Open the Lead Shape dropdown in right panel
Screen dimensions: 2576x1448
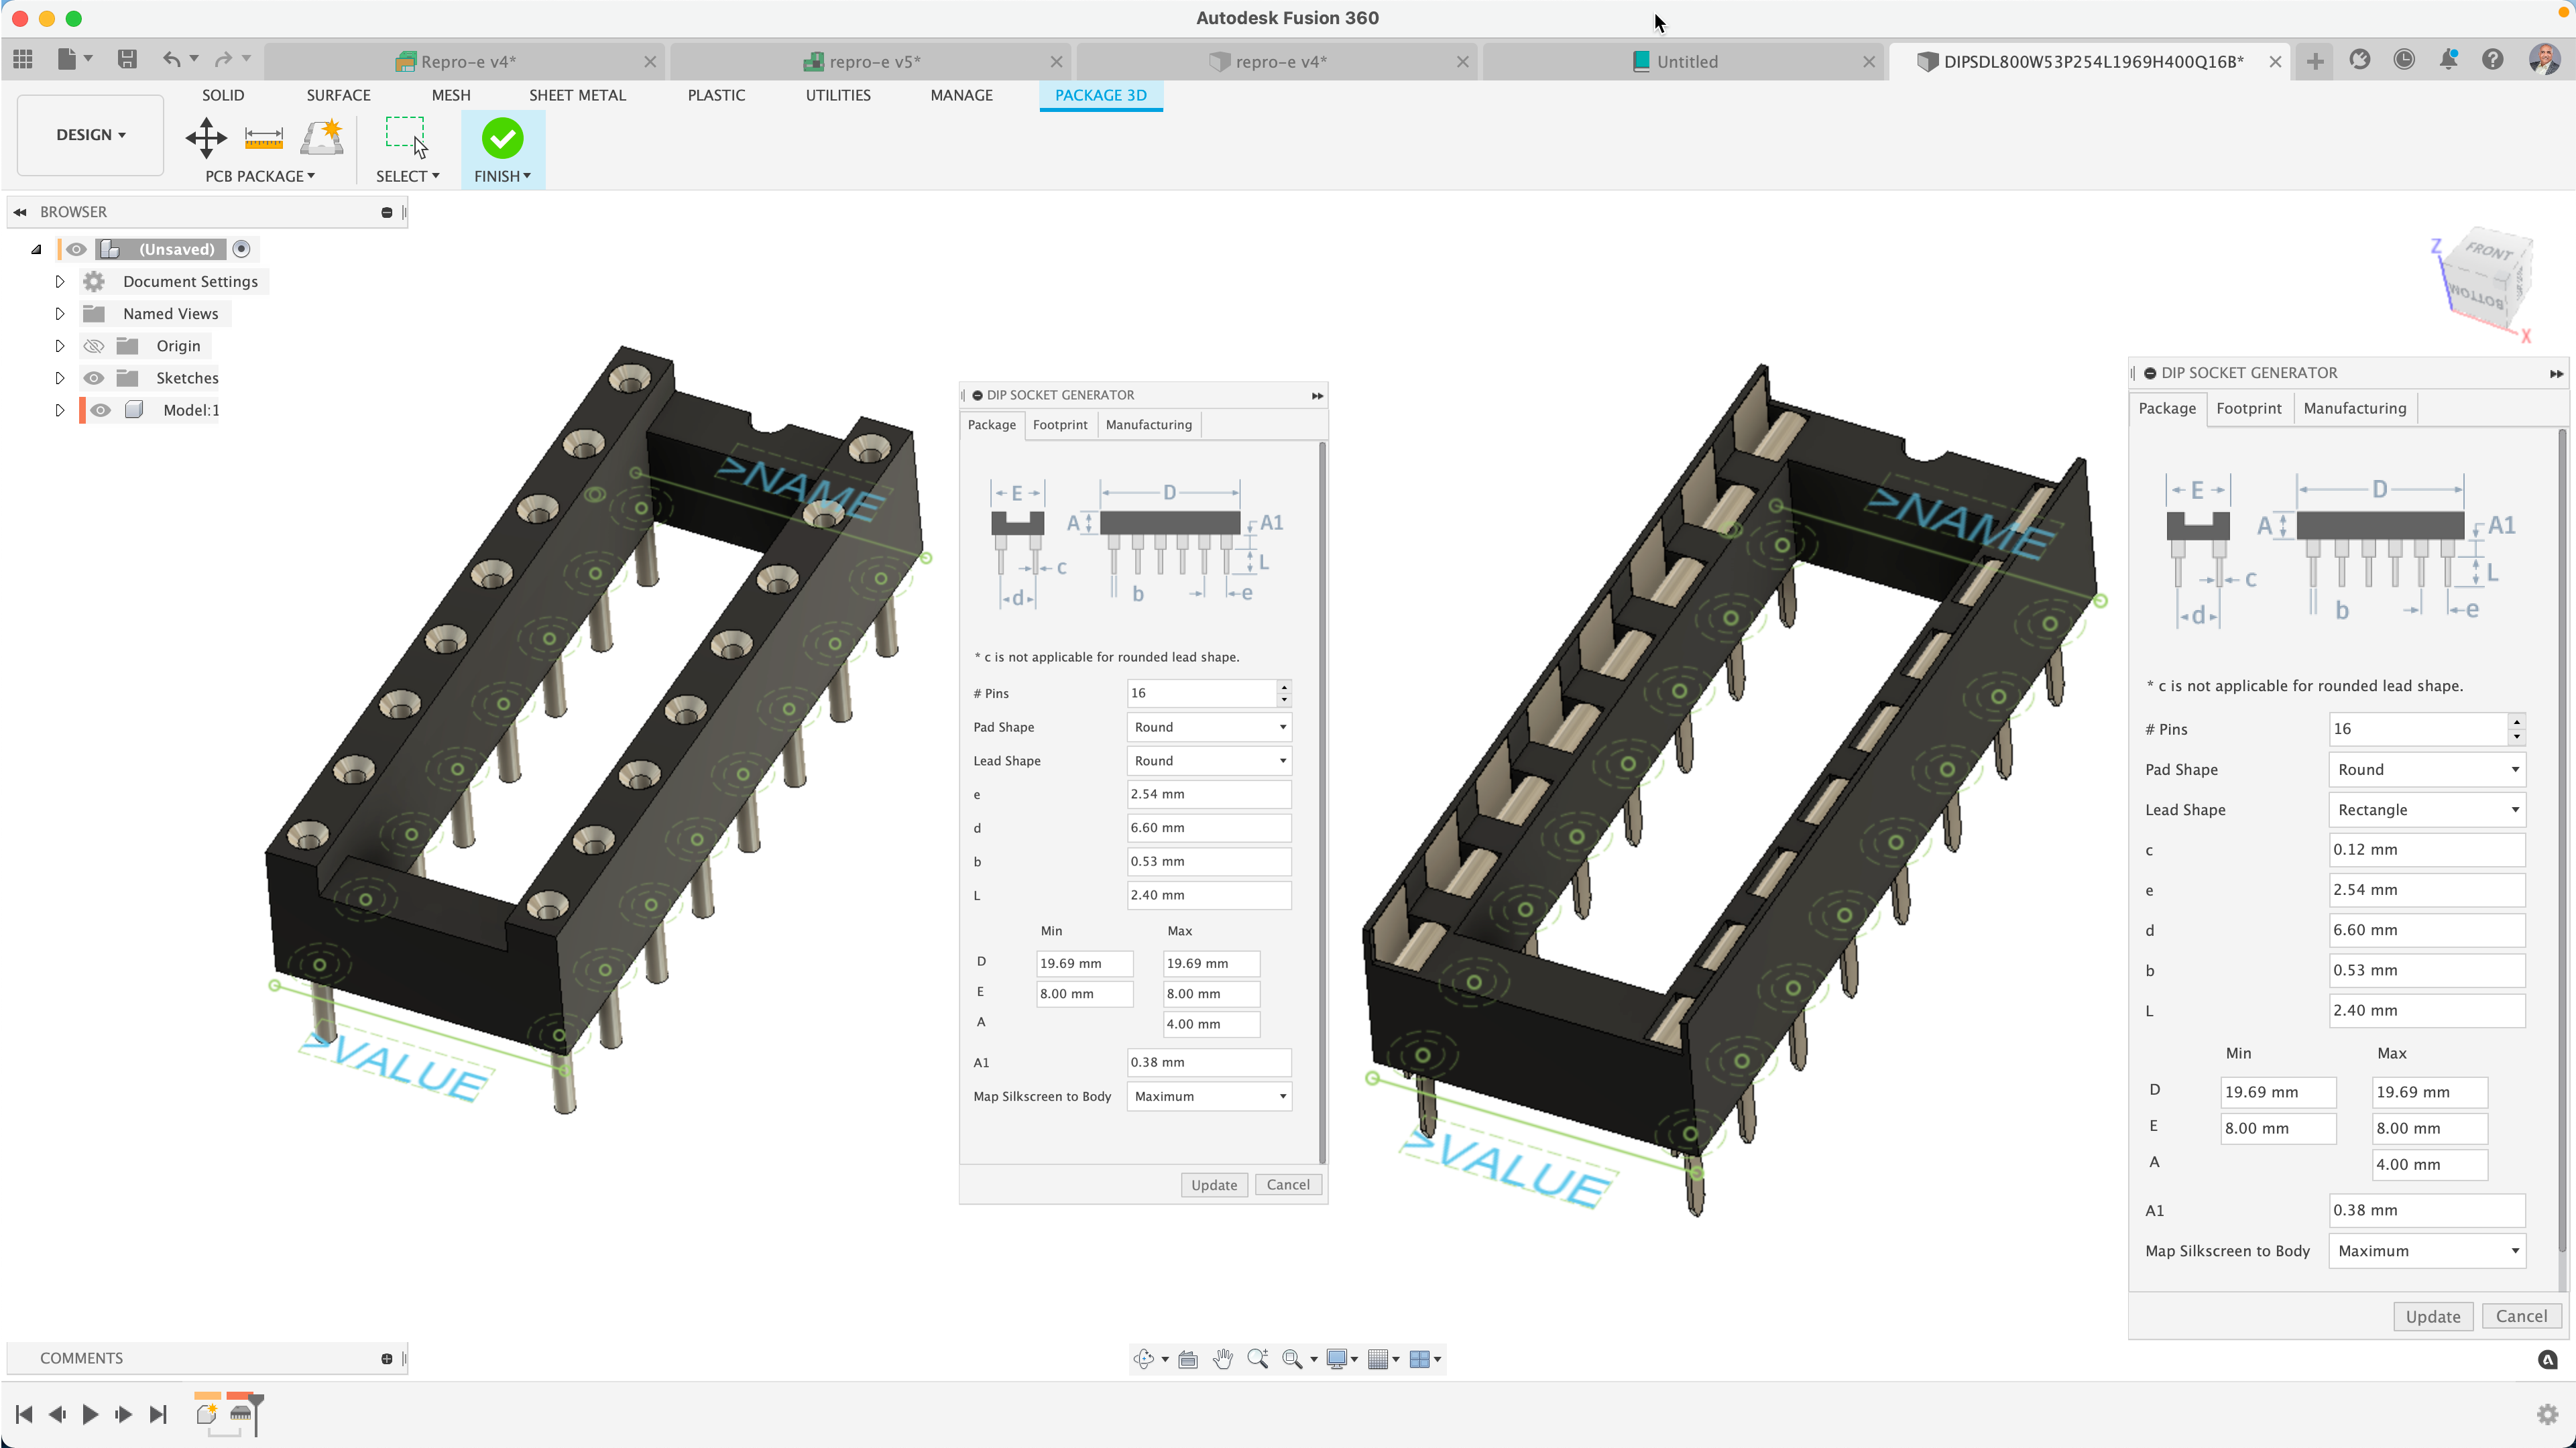click(2427, 810)
